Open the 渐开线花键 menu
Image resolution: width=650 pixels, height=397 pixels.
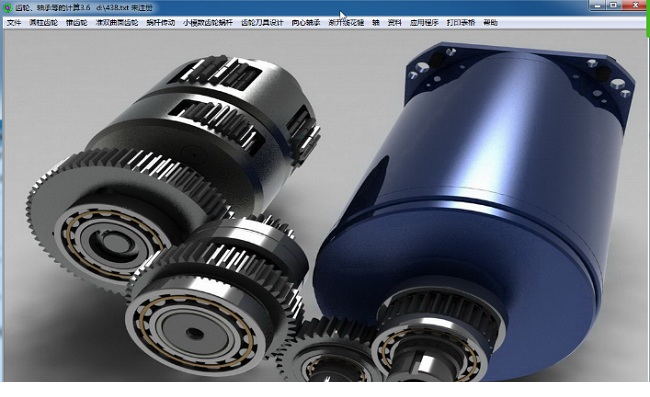pos(346,23)
